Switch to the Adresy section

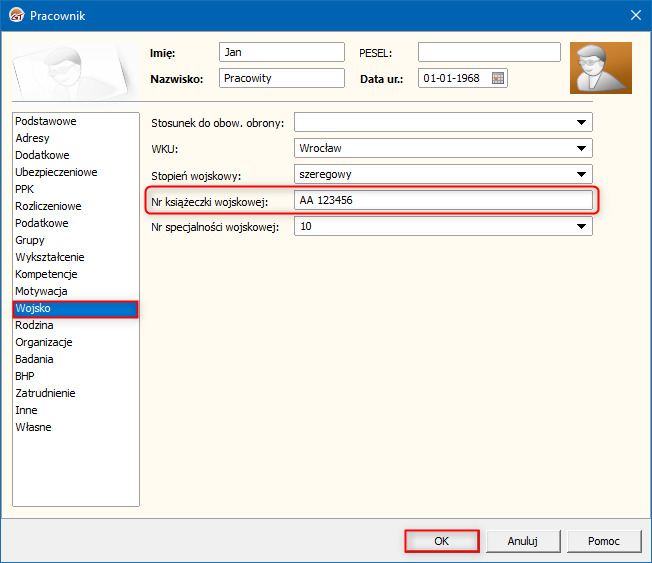(33, 138)
